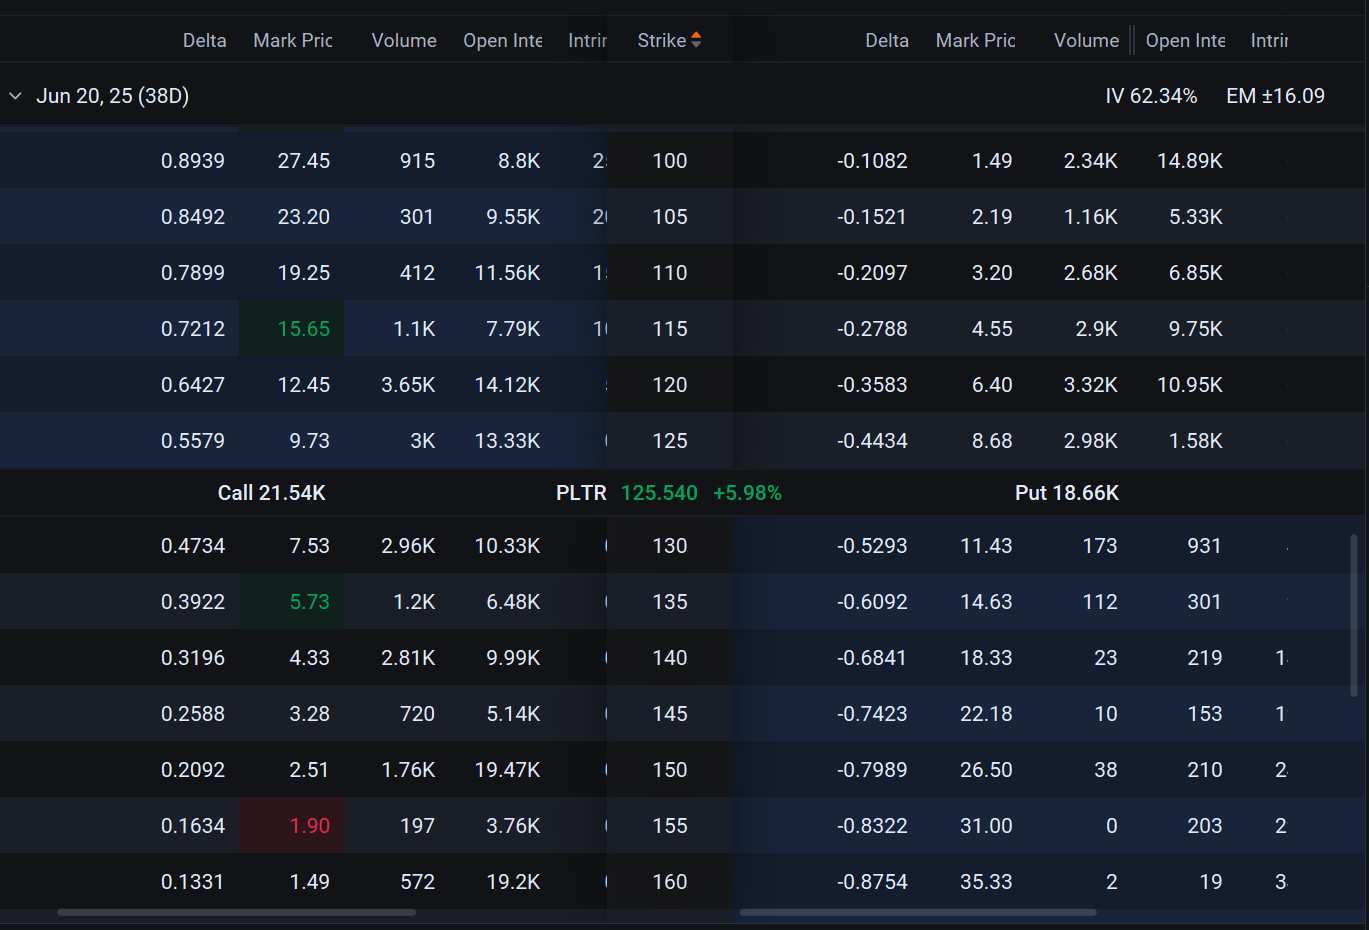Click the vertical scrollbar on the right
The image size is (1369, 930).
(x=1354, y=615)
